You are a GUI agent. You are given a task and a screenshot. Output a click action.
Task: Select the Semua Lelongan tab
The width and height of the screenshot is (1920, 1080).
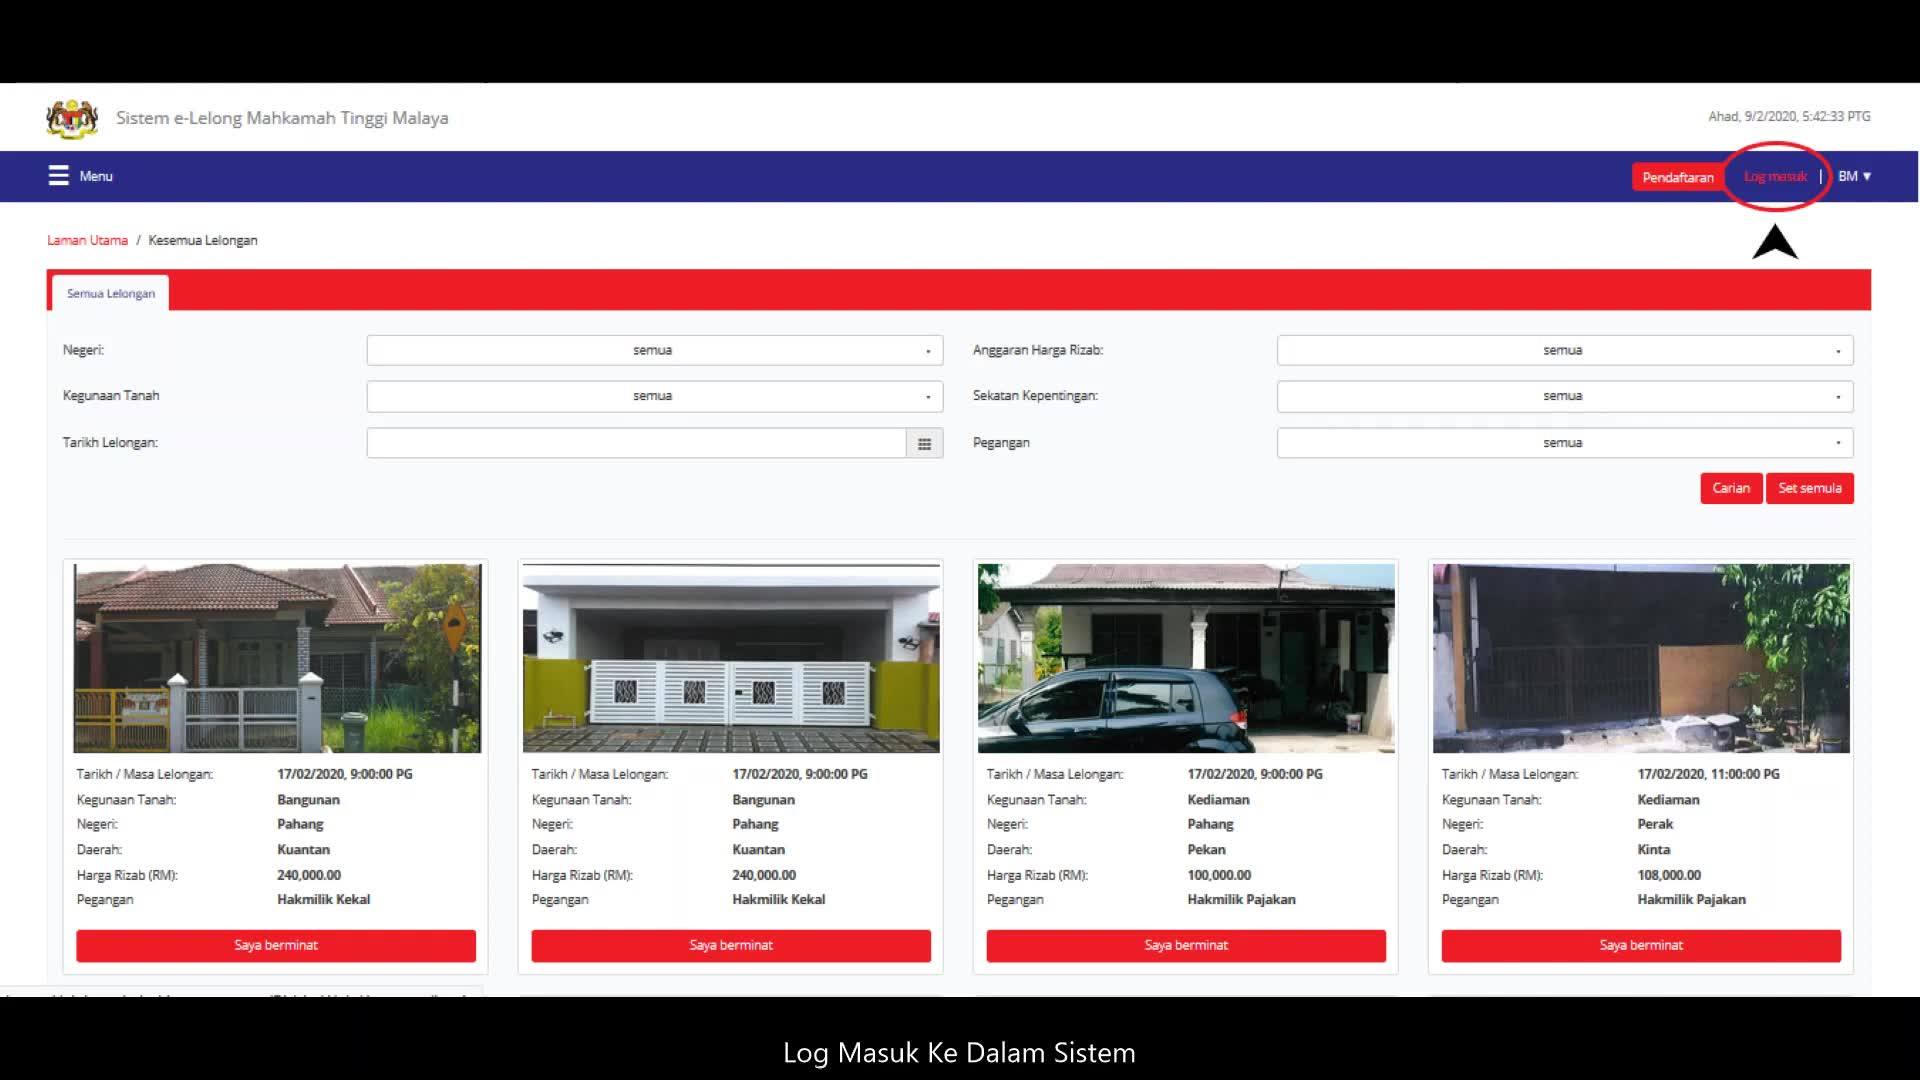pyautogui.click(x=111, y=293)
